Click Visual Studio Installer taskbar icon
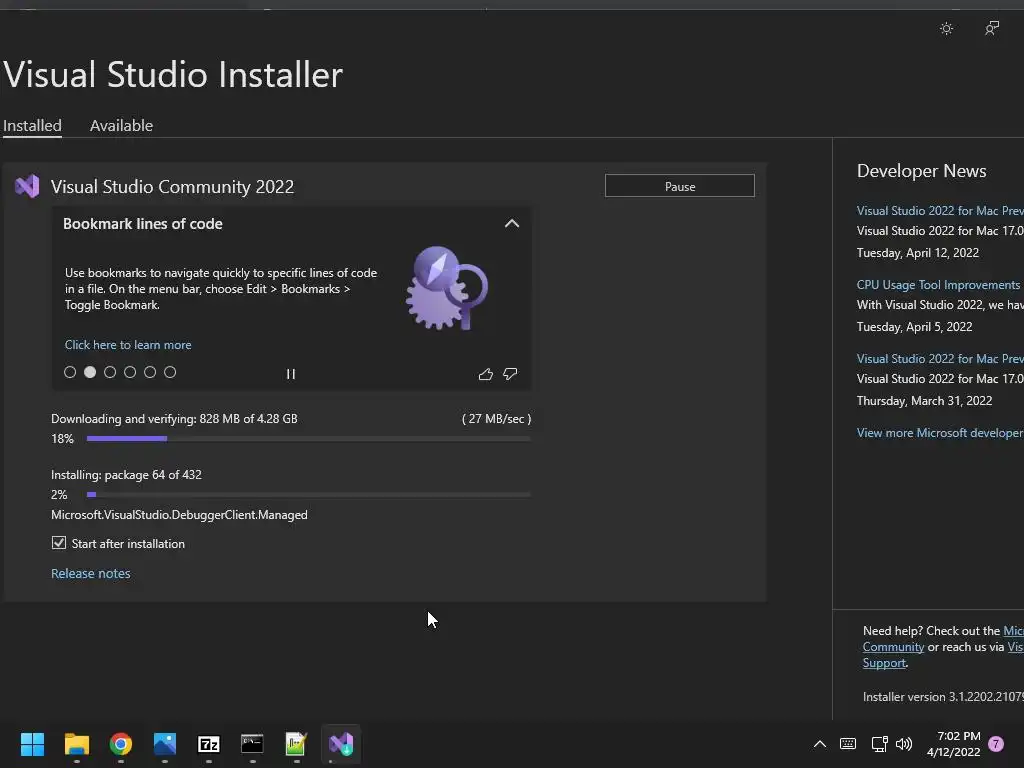The width and height of the screenshot is (1024, 768). (341, 744)
